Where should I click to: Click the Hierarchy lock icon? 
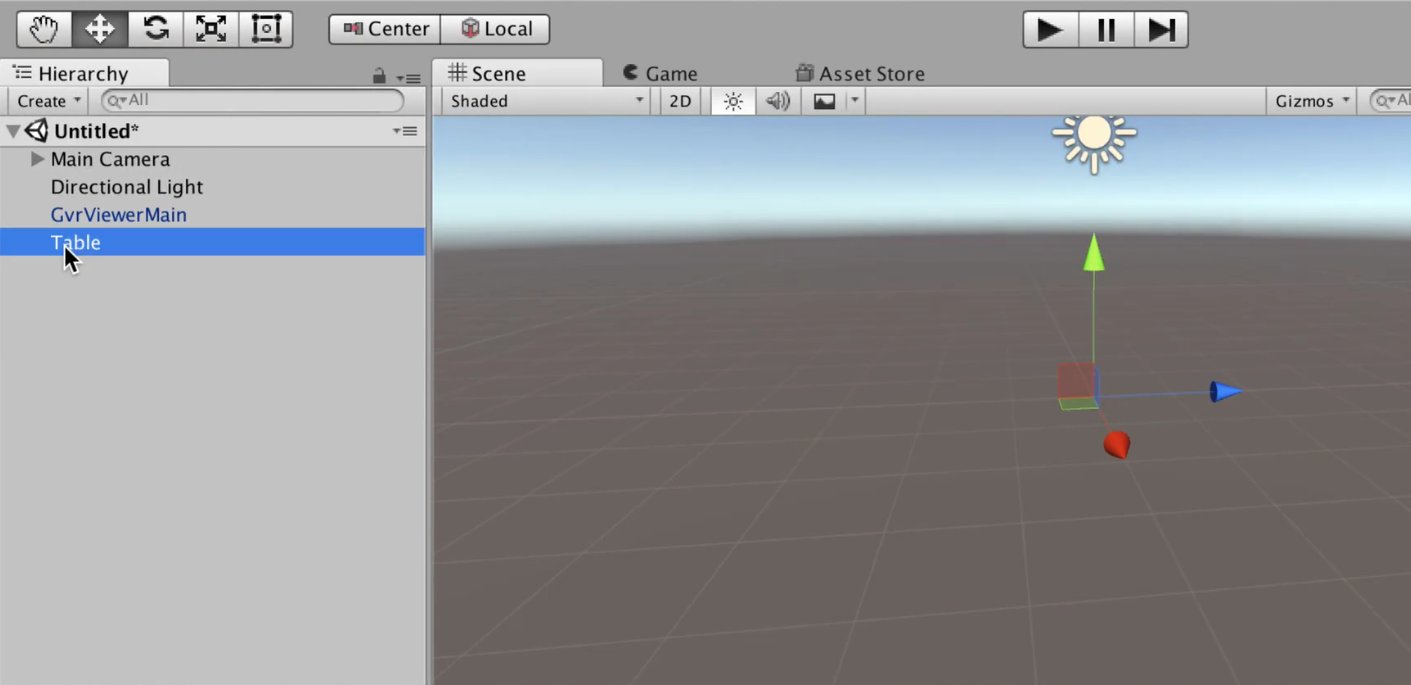coord(377,77)
